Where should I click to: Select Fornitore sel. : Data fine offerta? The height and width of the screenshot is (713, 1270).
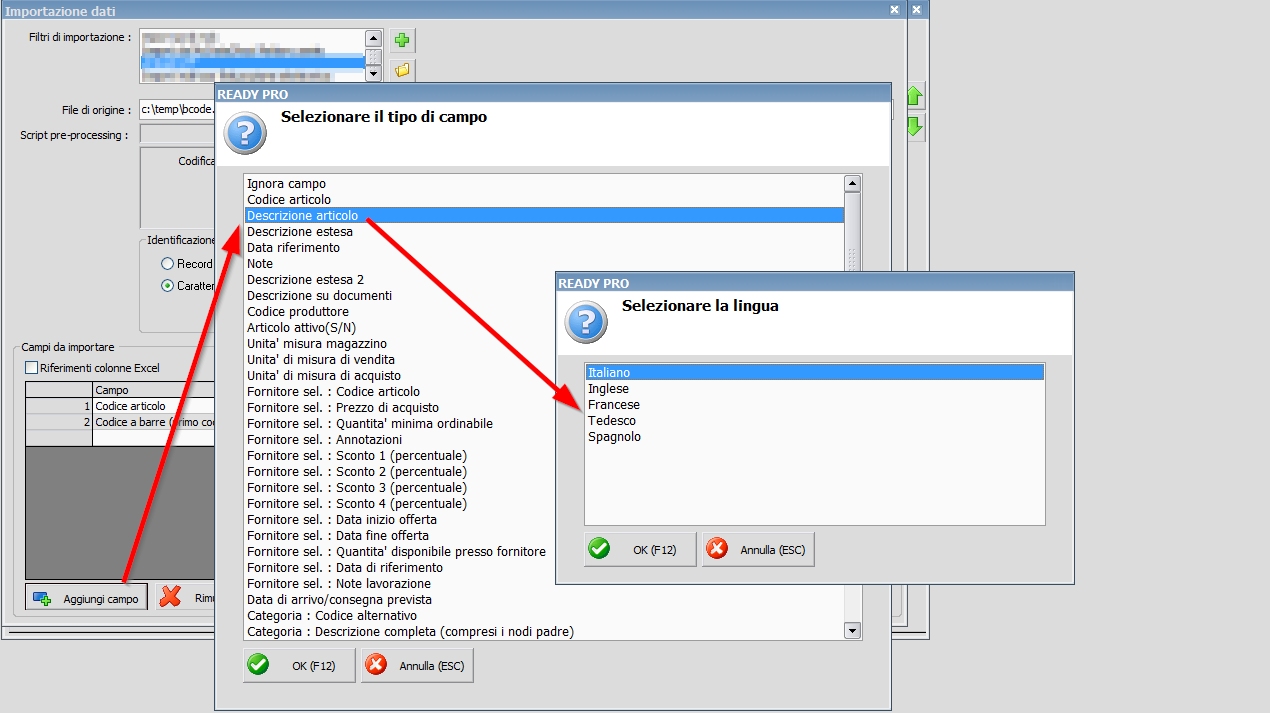[400, 535]
